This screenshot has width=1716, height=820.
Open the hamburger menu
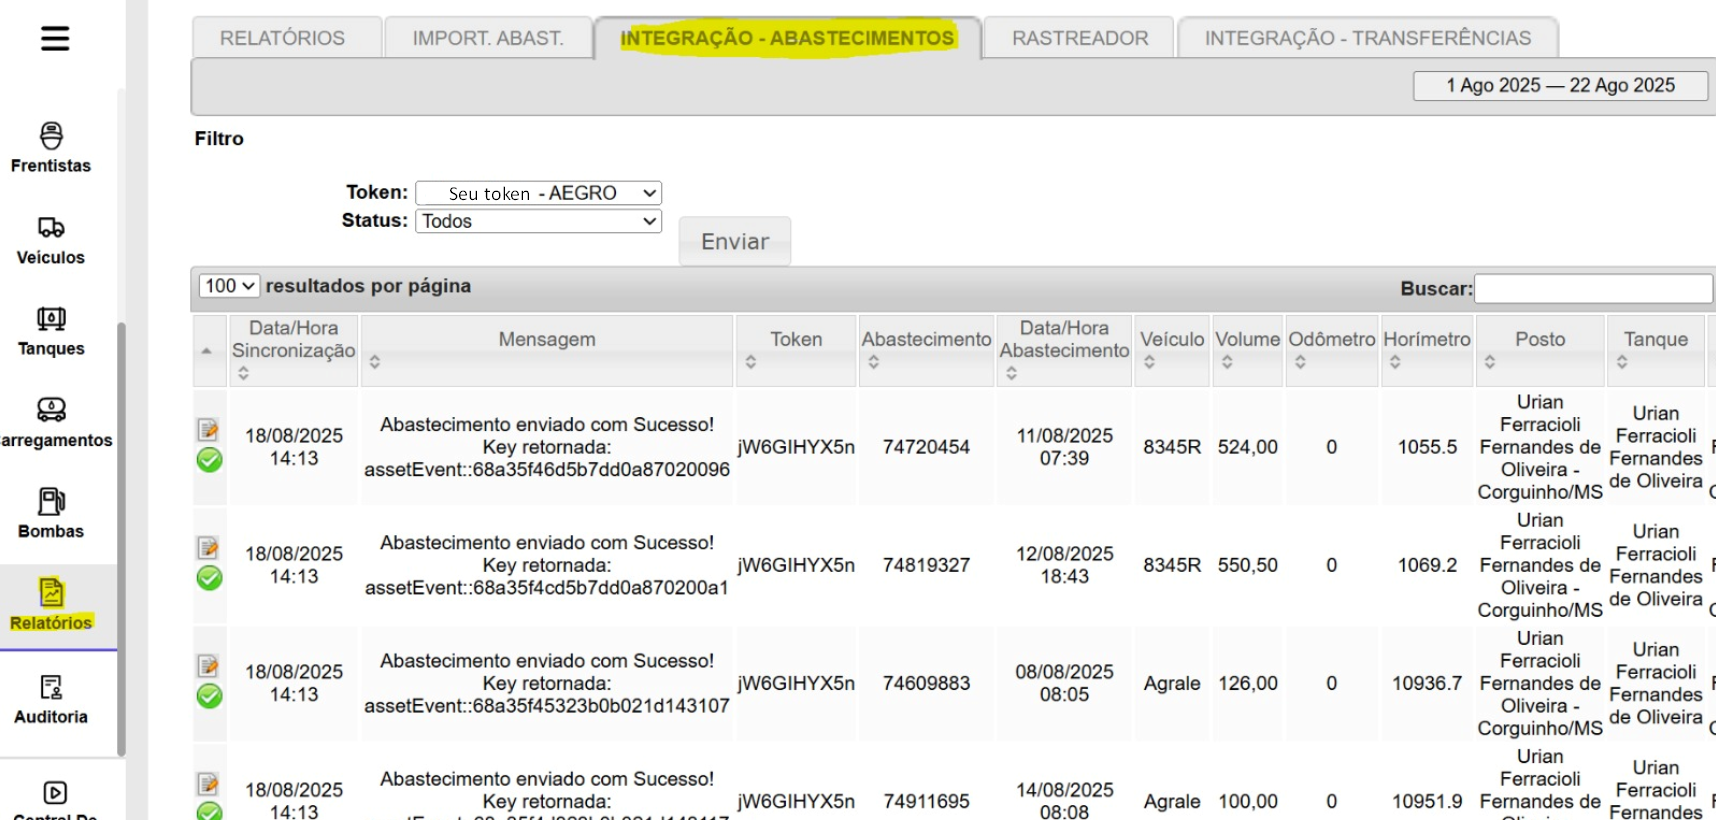55,39
